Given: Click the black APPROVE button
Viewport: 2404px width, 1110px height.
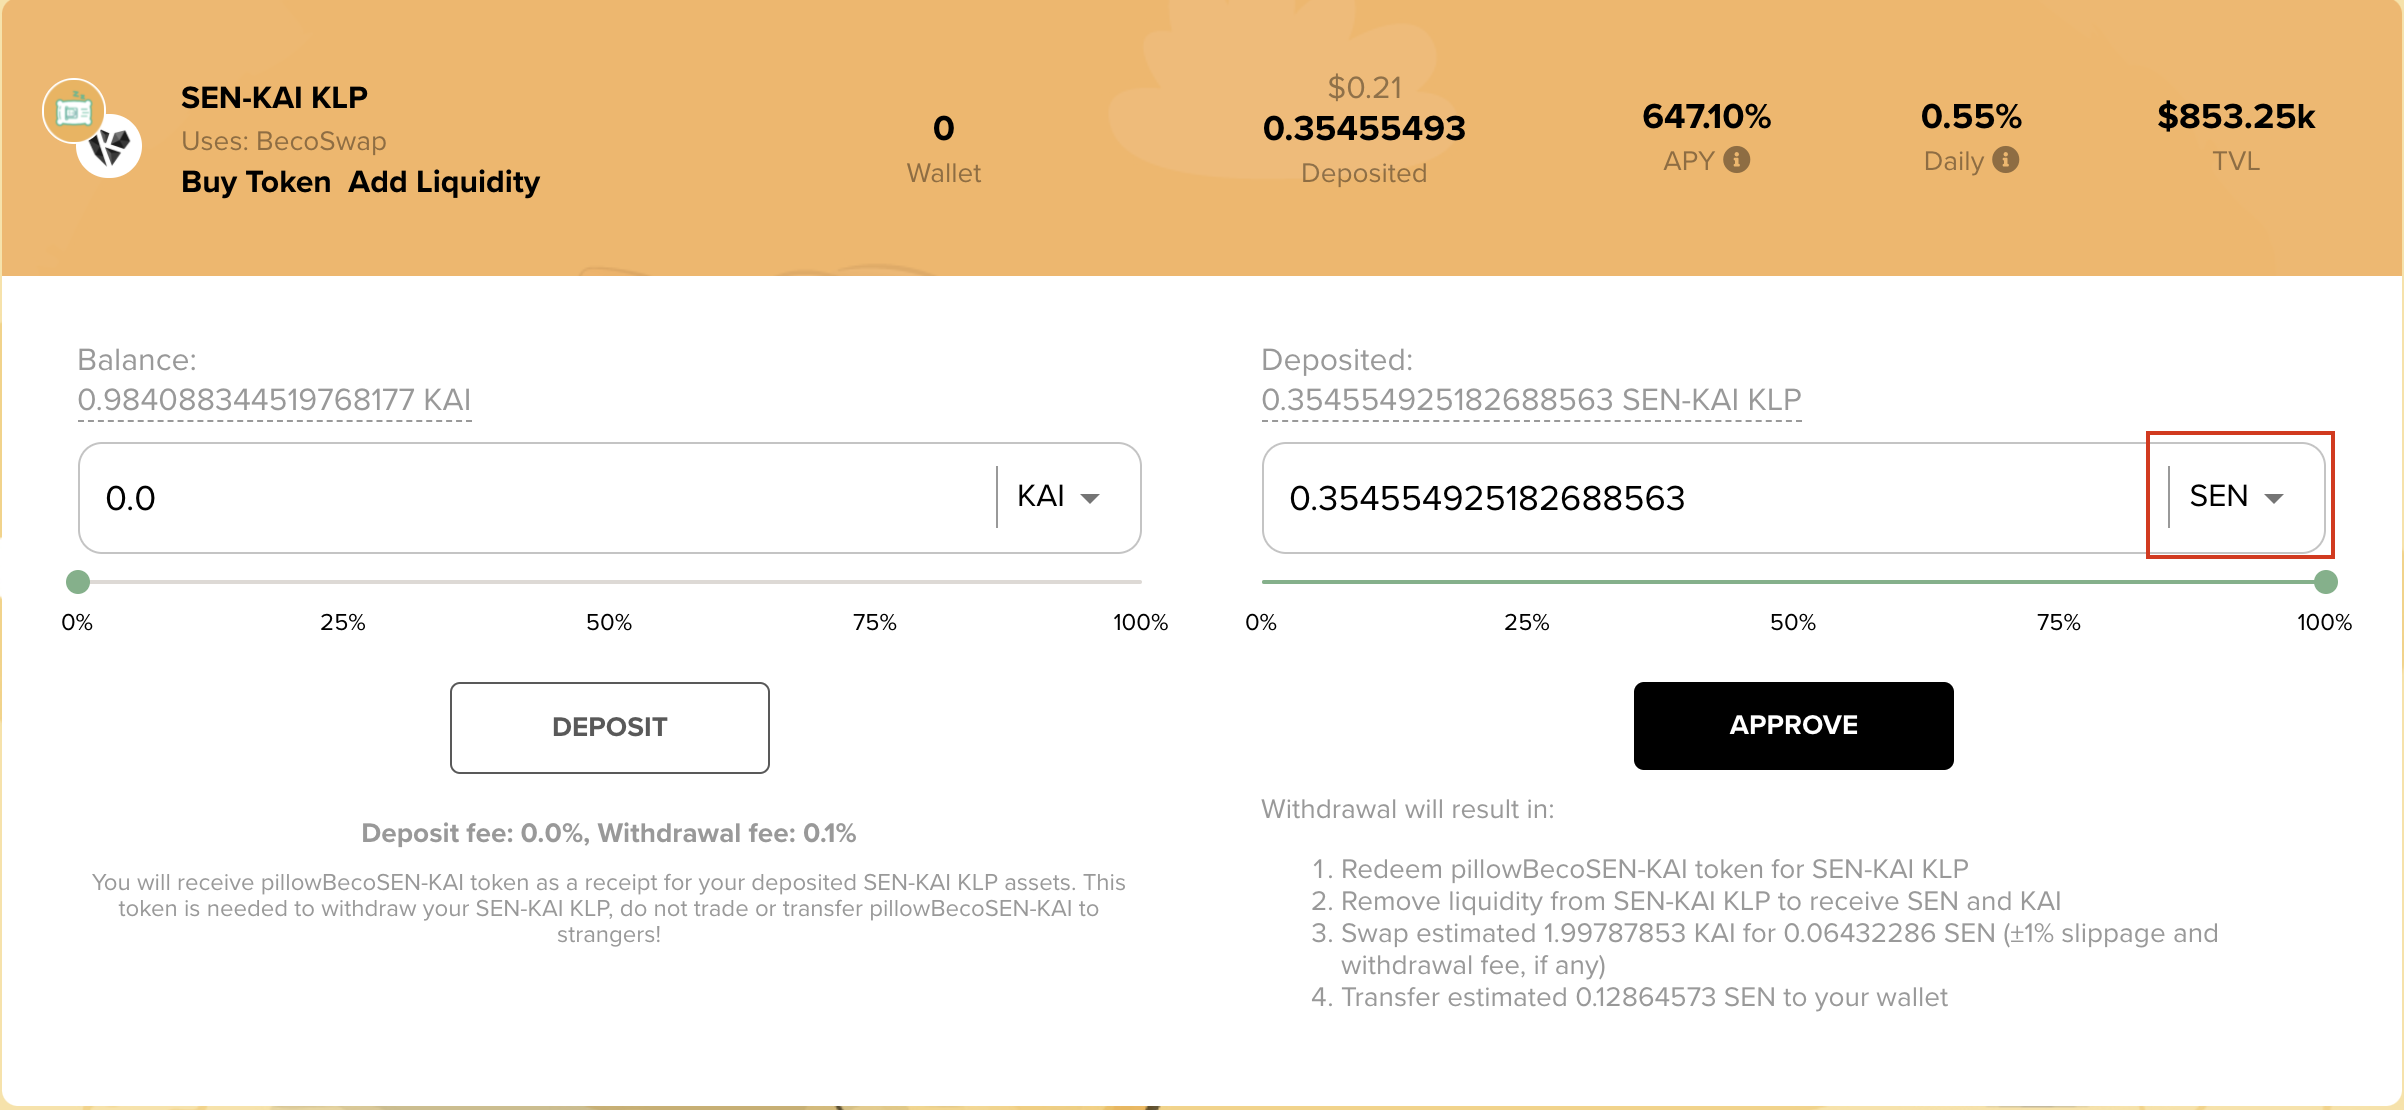Looking at the screenshot, I should point(1793,725).
